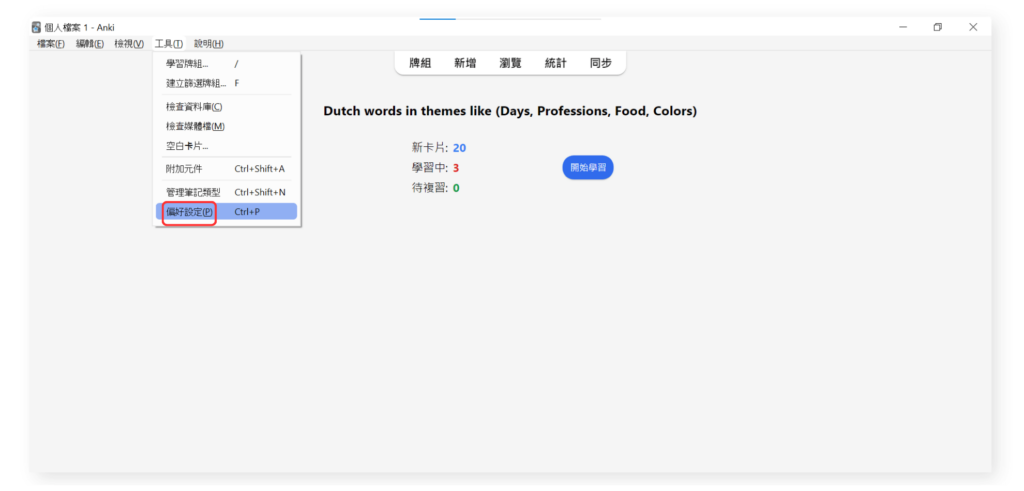1024x491 pixels.
Task: Go to 牌組 decks in top toolbar
Action: (x=420, y=63)
